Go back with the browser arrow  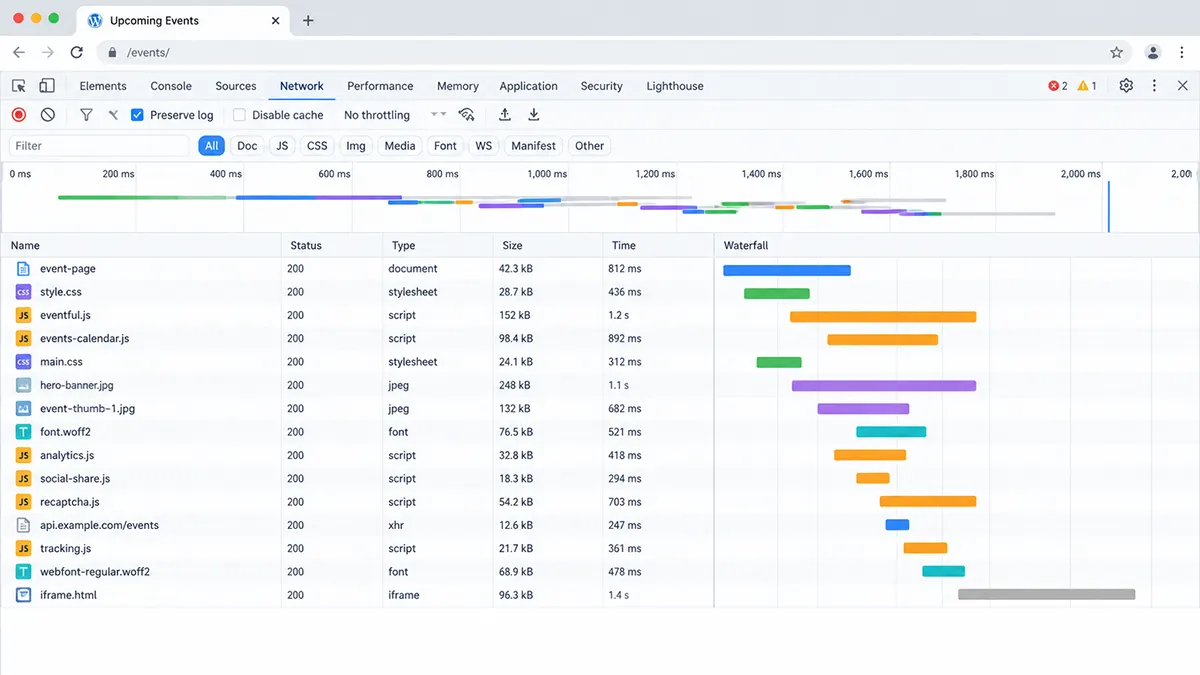click(19, 52)
